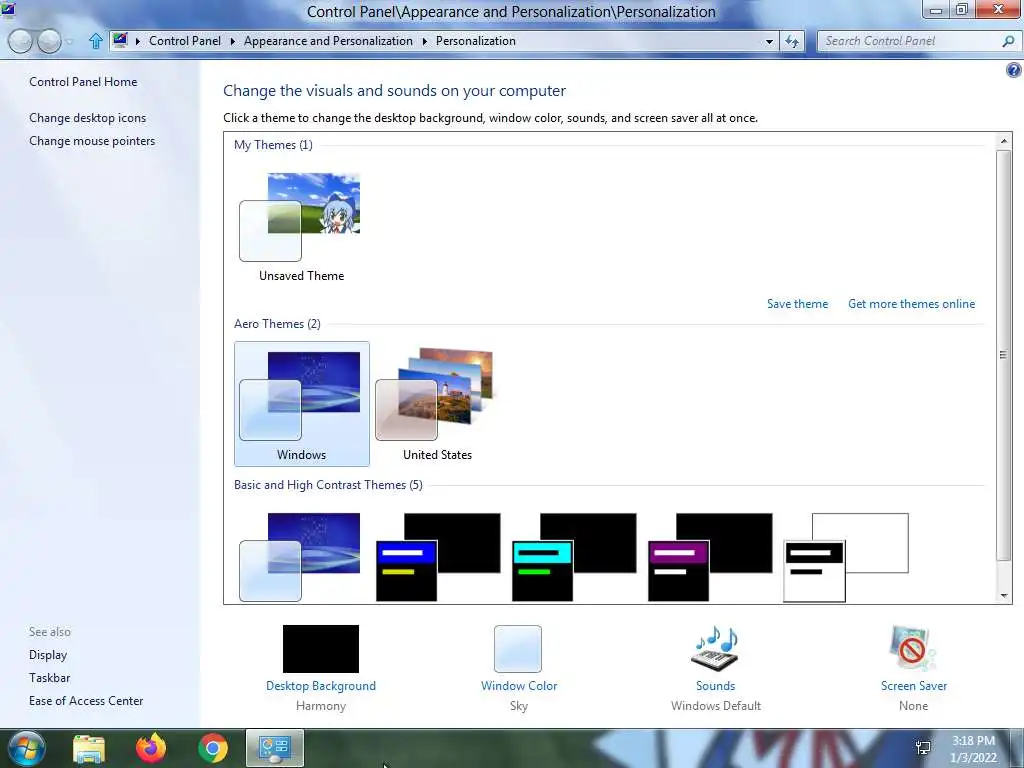Open Change desktop icons link
The height and width of the screenshot is (768, 1024).
88,118
